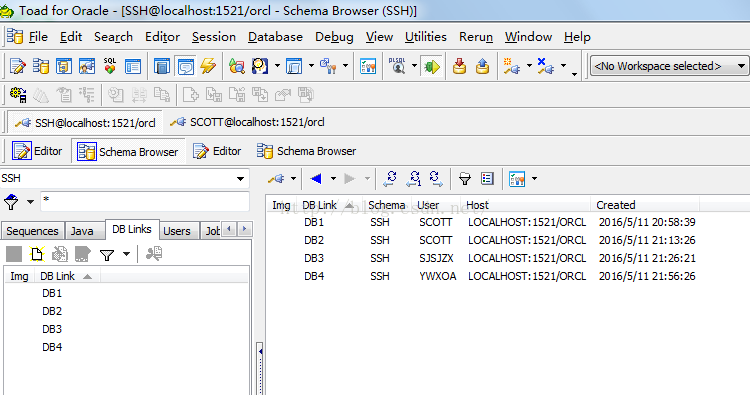Switch to the Users tab
This screenshot has width=750, height=395.
[x=177, y=231]
